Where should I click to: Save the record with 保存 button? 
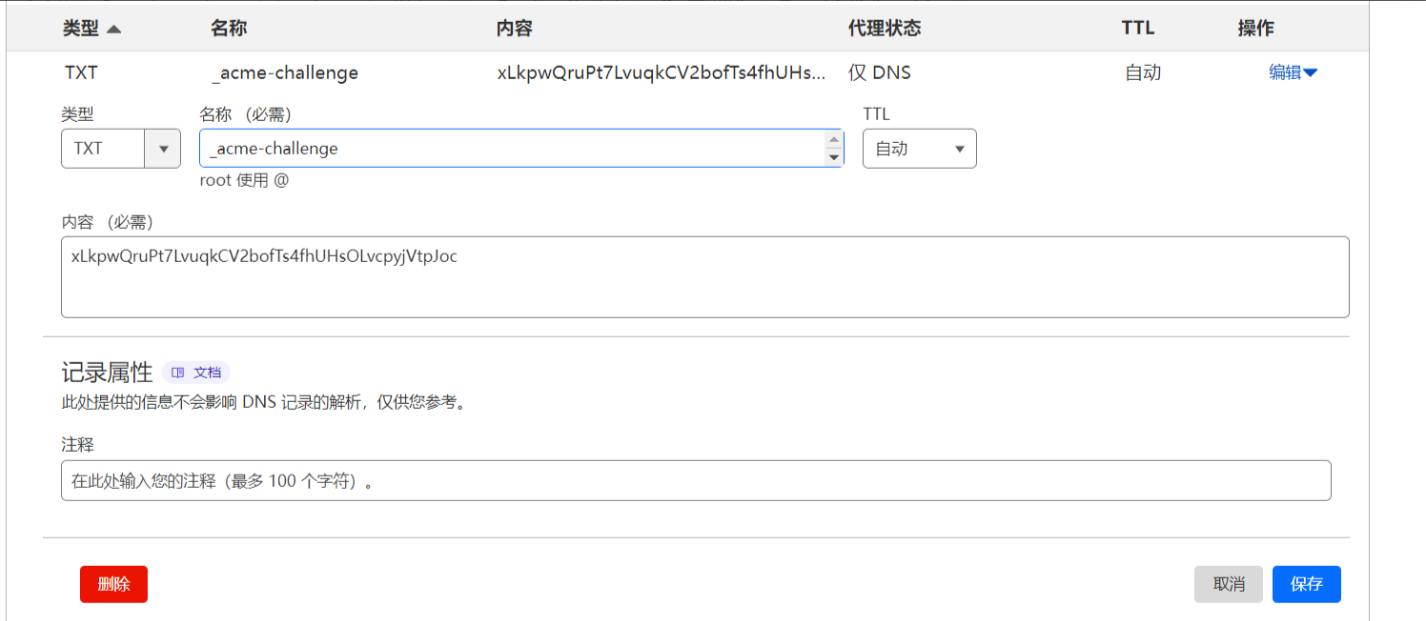click(1306, 584)
